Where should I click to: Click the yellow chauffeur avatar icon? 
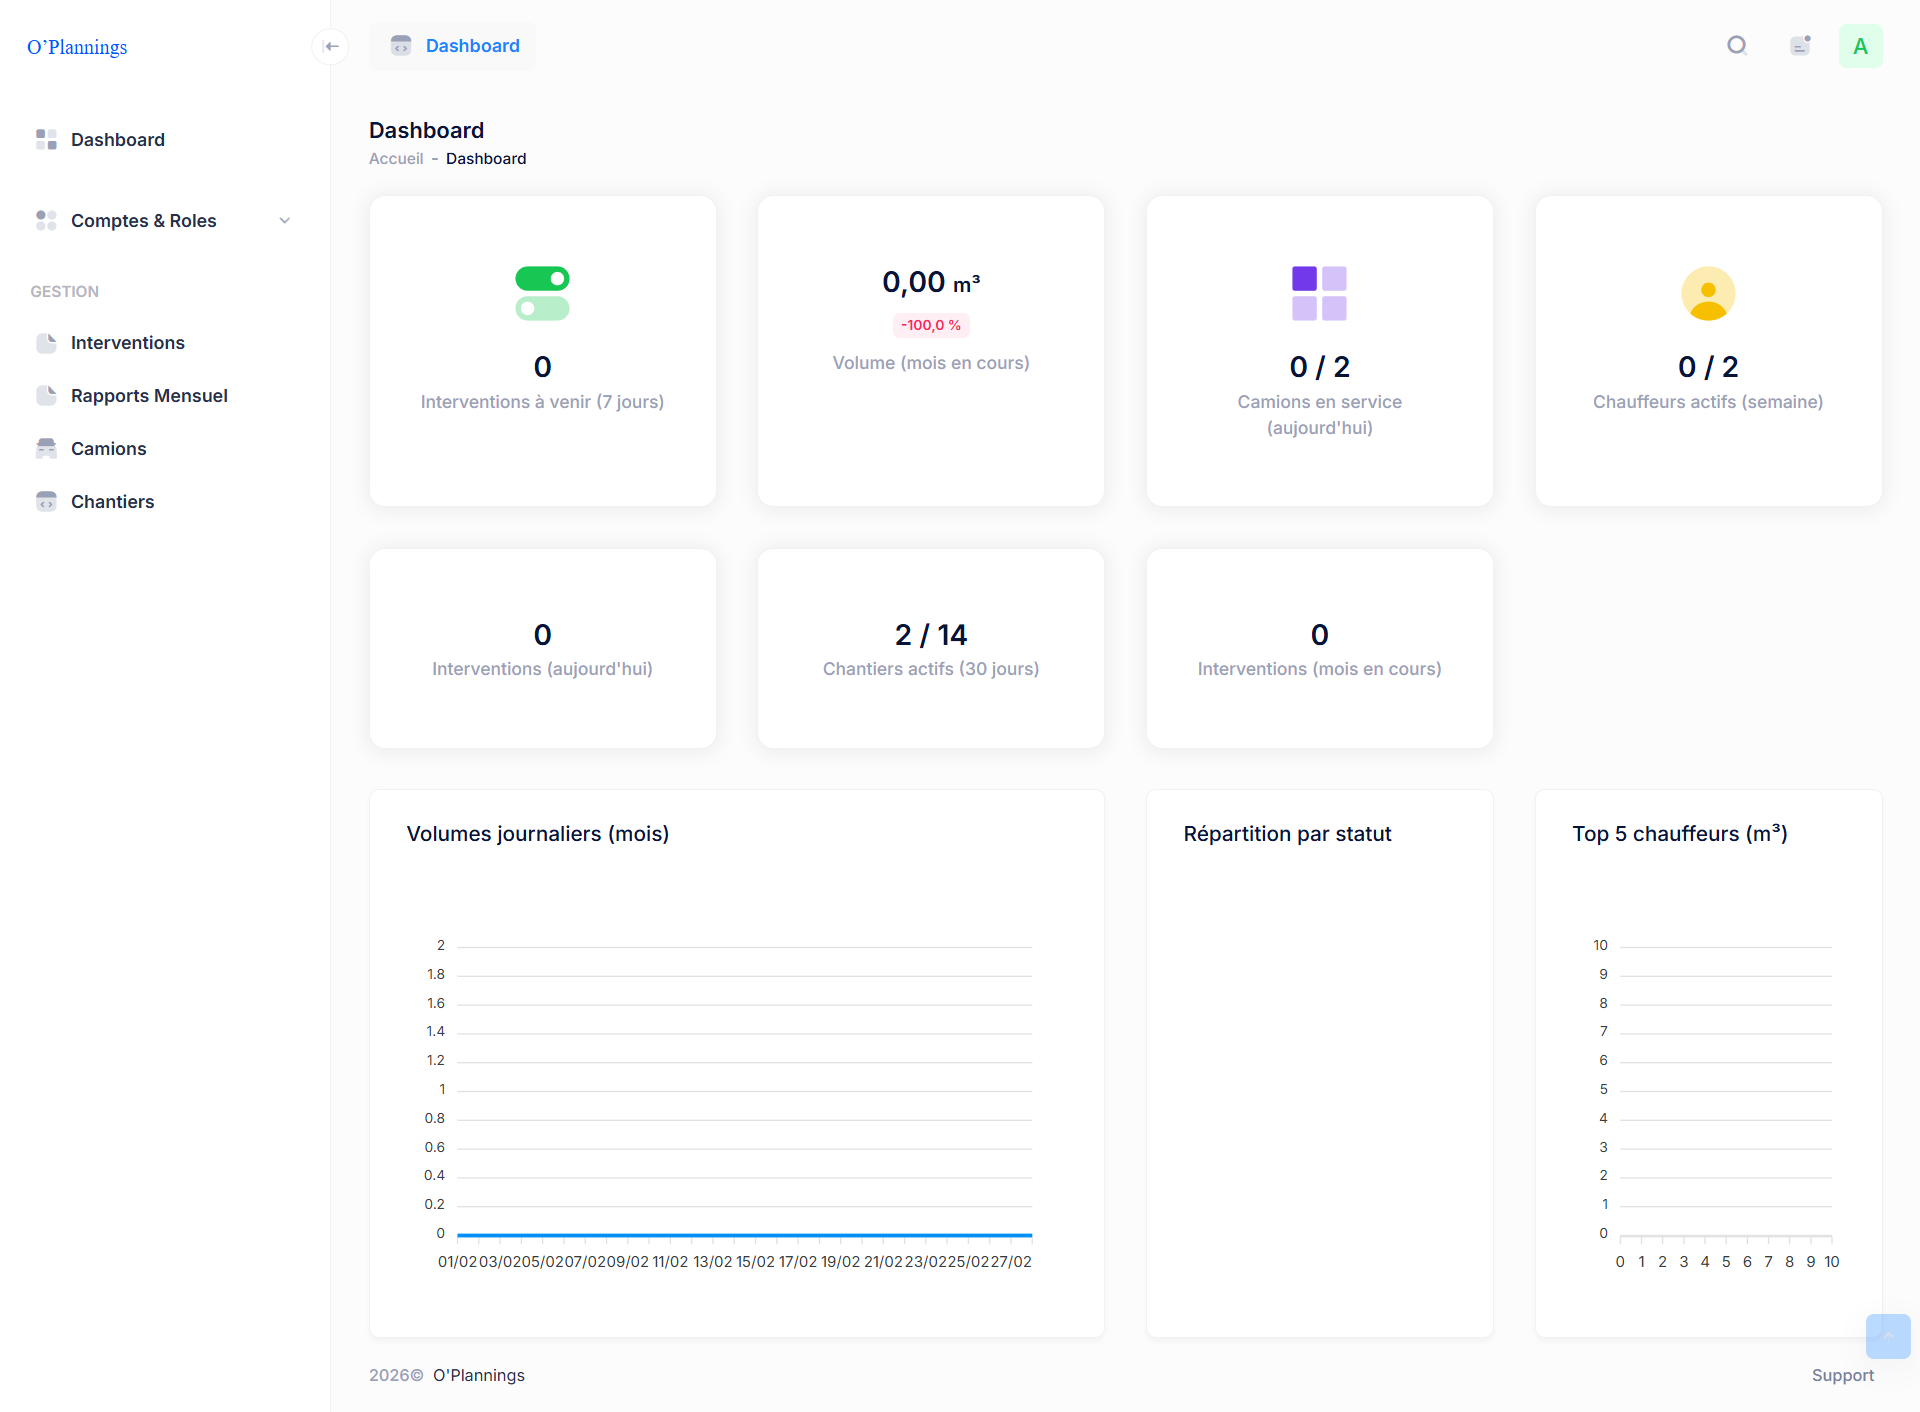tap(1708, 293)
